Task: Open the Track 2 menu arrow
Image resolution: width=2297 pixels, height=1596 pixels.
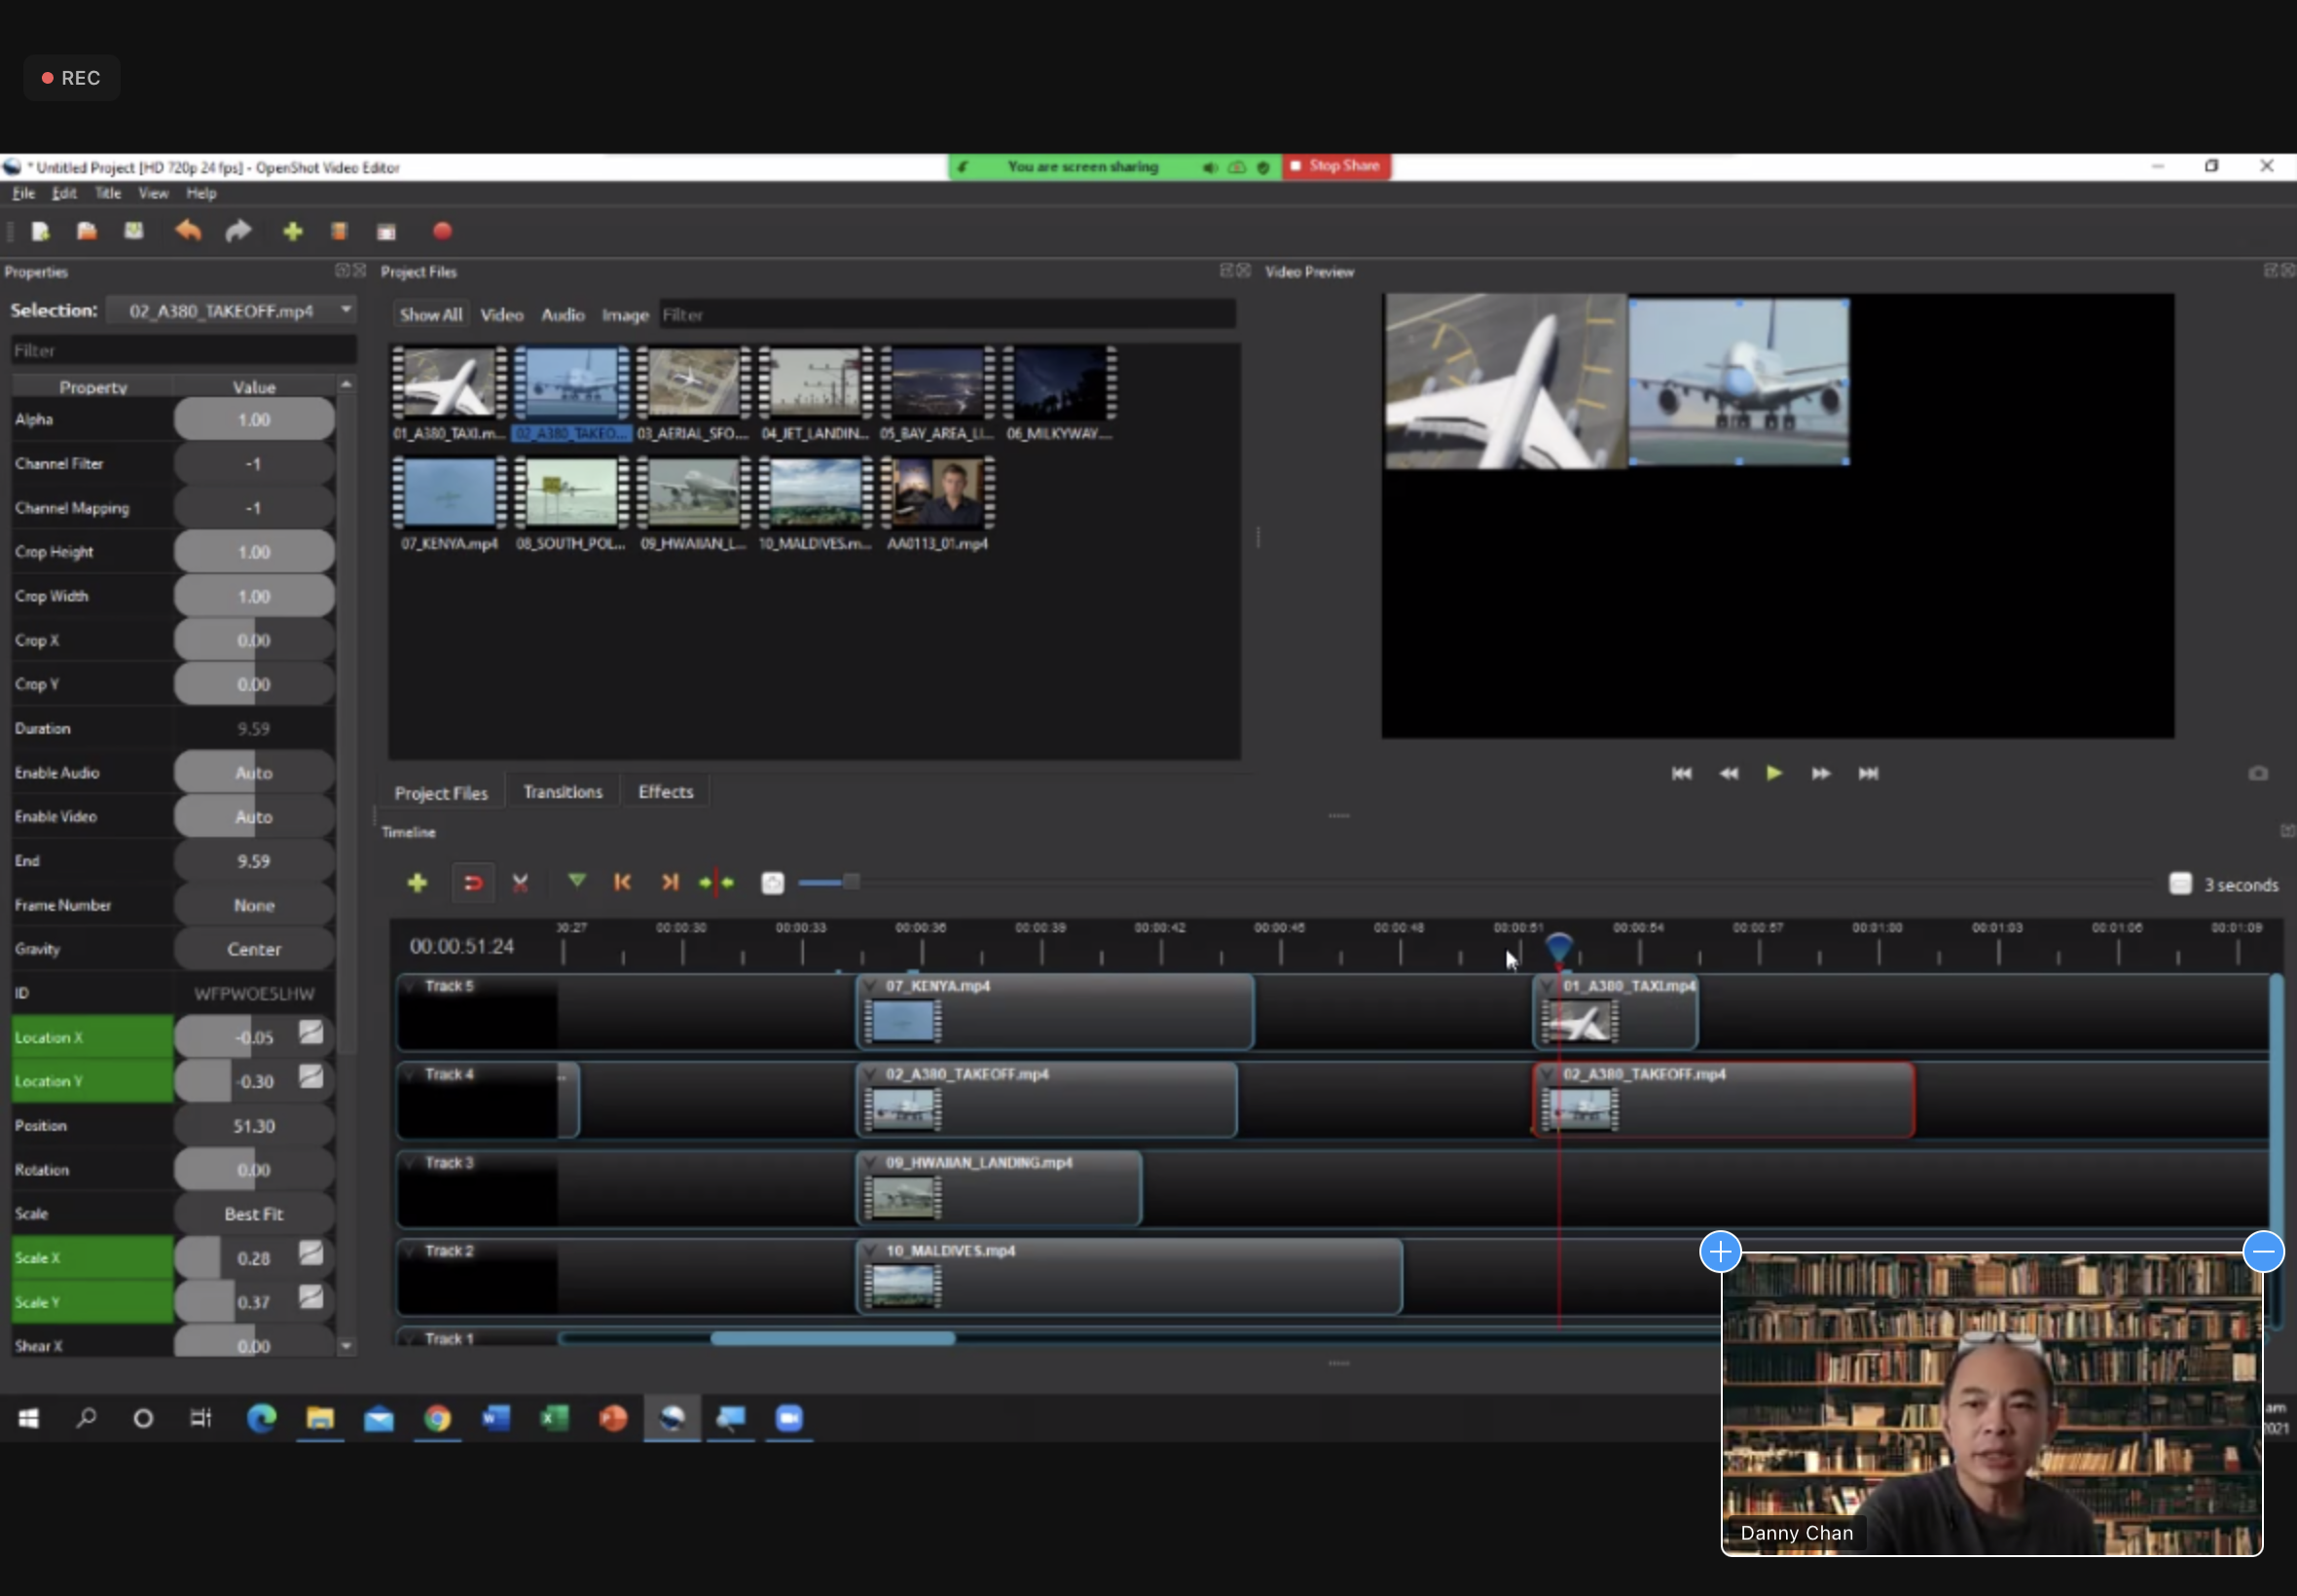Action: (x=410, y=1251)
